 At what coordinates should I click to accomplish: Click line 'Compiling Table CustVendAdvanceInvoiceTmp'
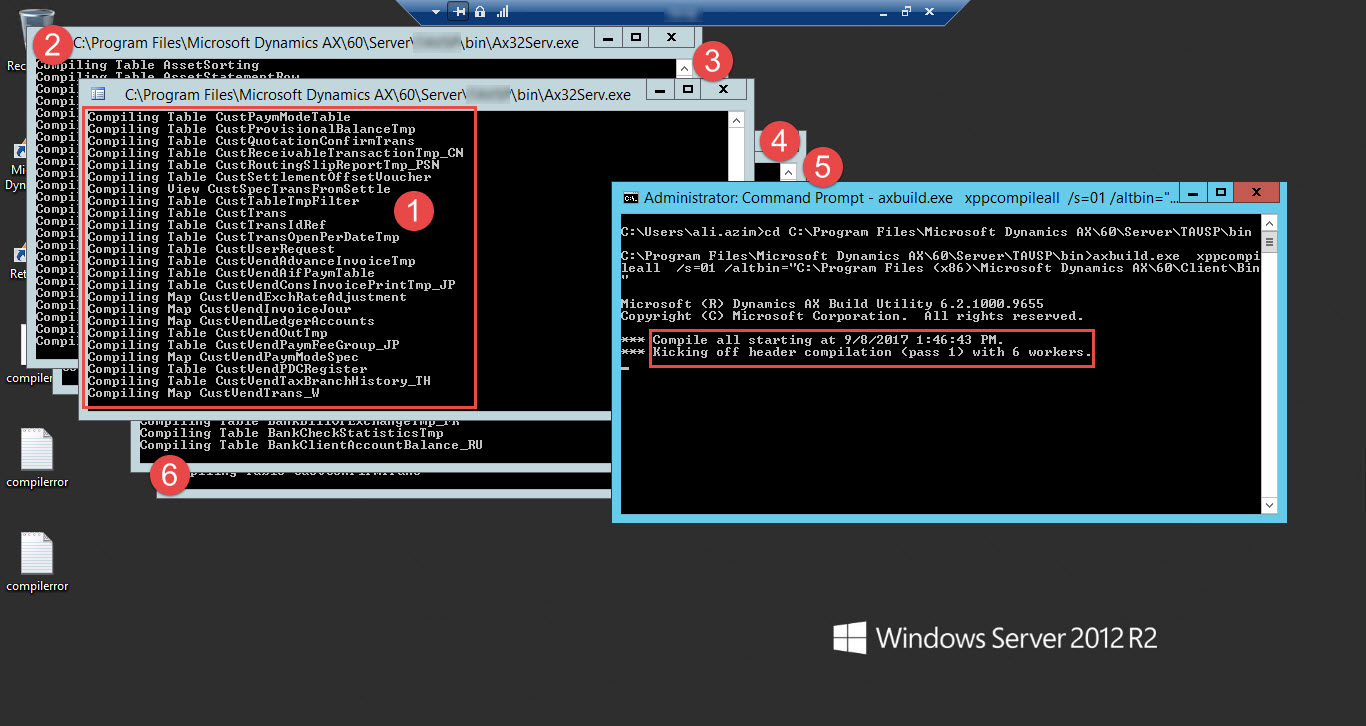click(251, 261)
